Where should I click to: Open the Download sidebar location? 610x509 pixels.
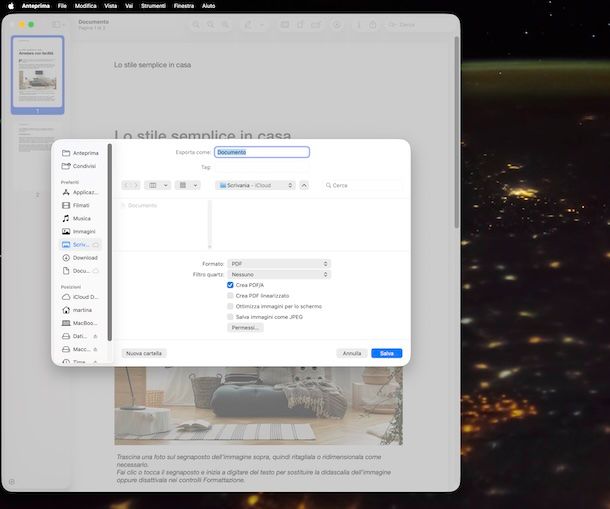(80, 258)
